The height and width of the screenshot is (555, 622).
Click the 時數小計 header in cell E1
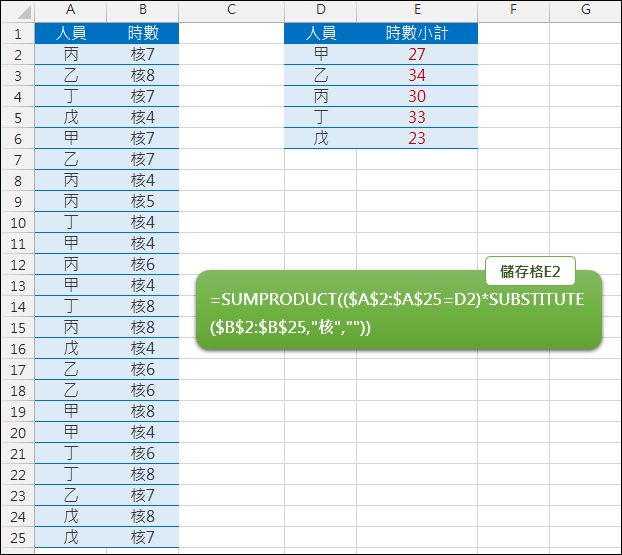[x=417, y=33]
